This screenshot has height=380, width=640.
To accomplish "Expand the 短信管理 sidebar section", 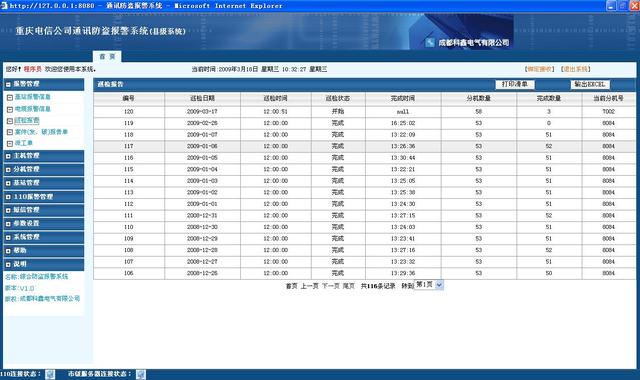I will 8,211.
